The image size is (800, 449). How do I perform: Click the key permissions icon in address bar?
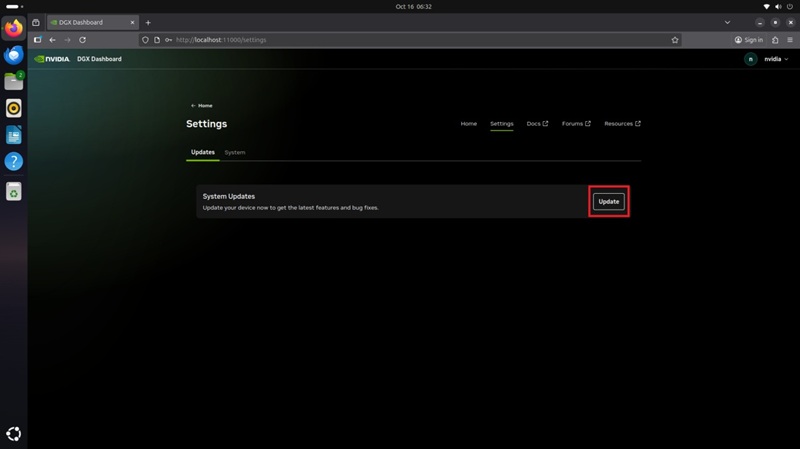(x=168, y=40)
